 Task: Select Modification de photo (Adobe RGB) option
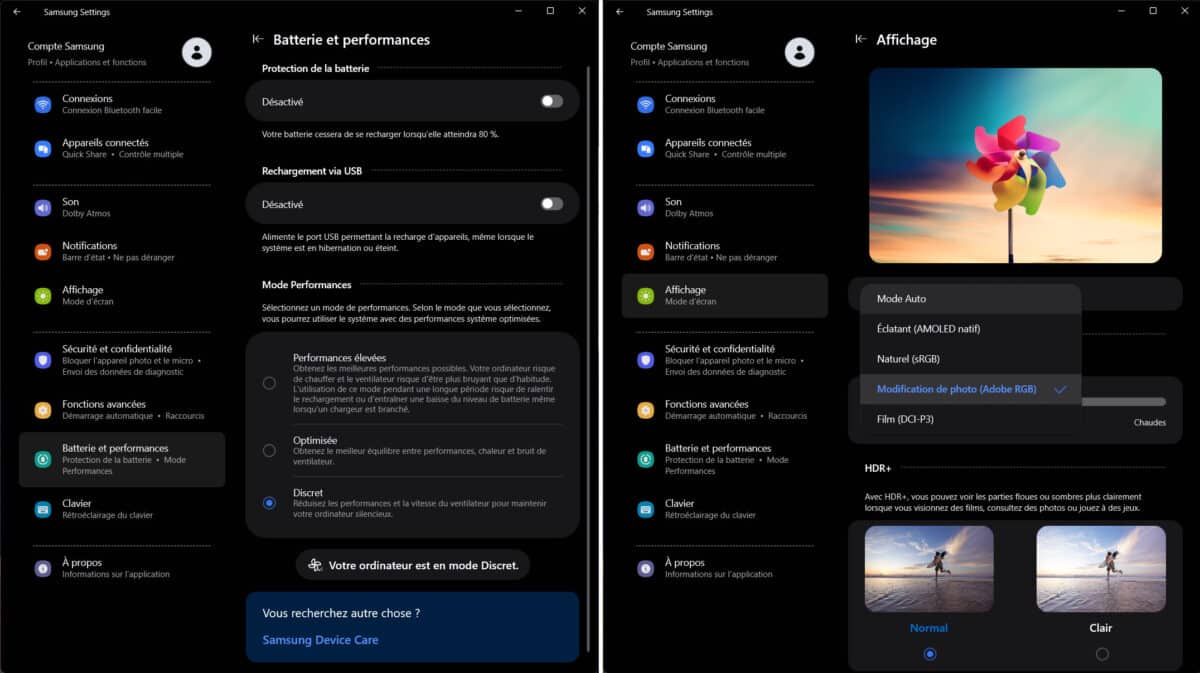coord(971,389)
